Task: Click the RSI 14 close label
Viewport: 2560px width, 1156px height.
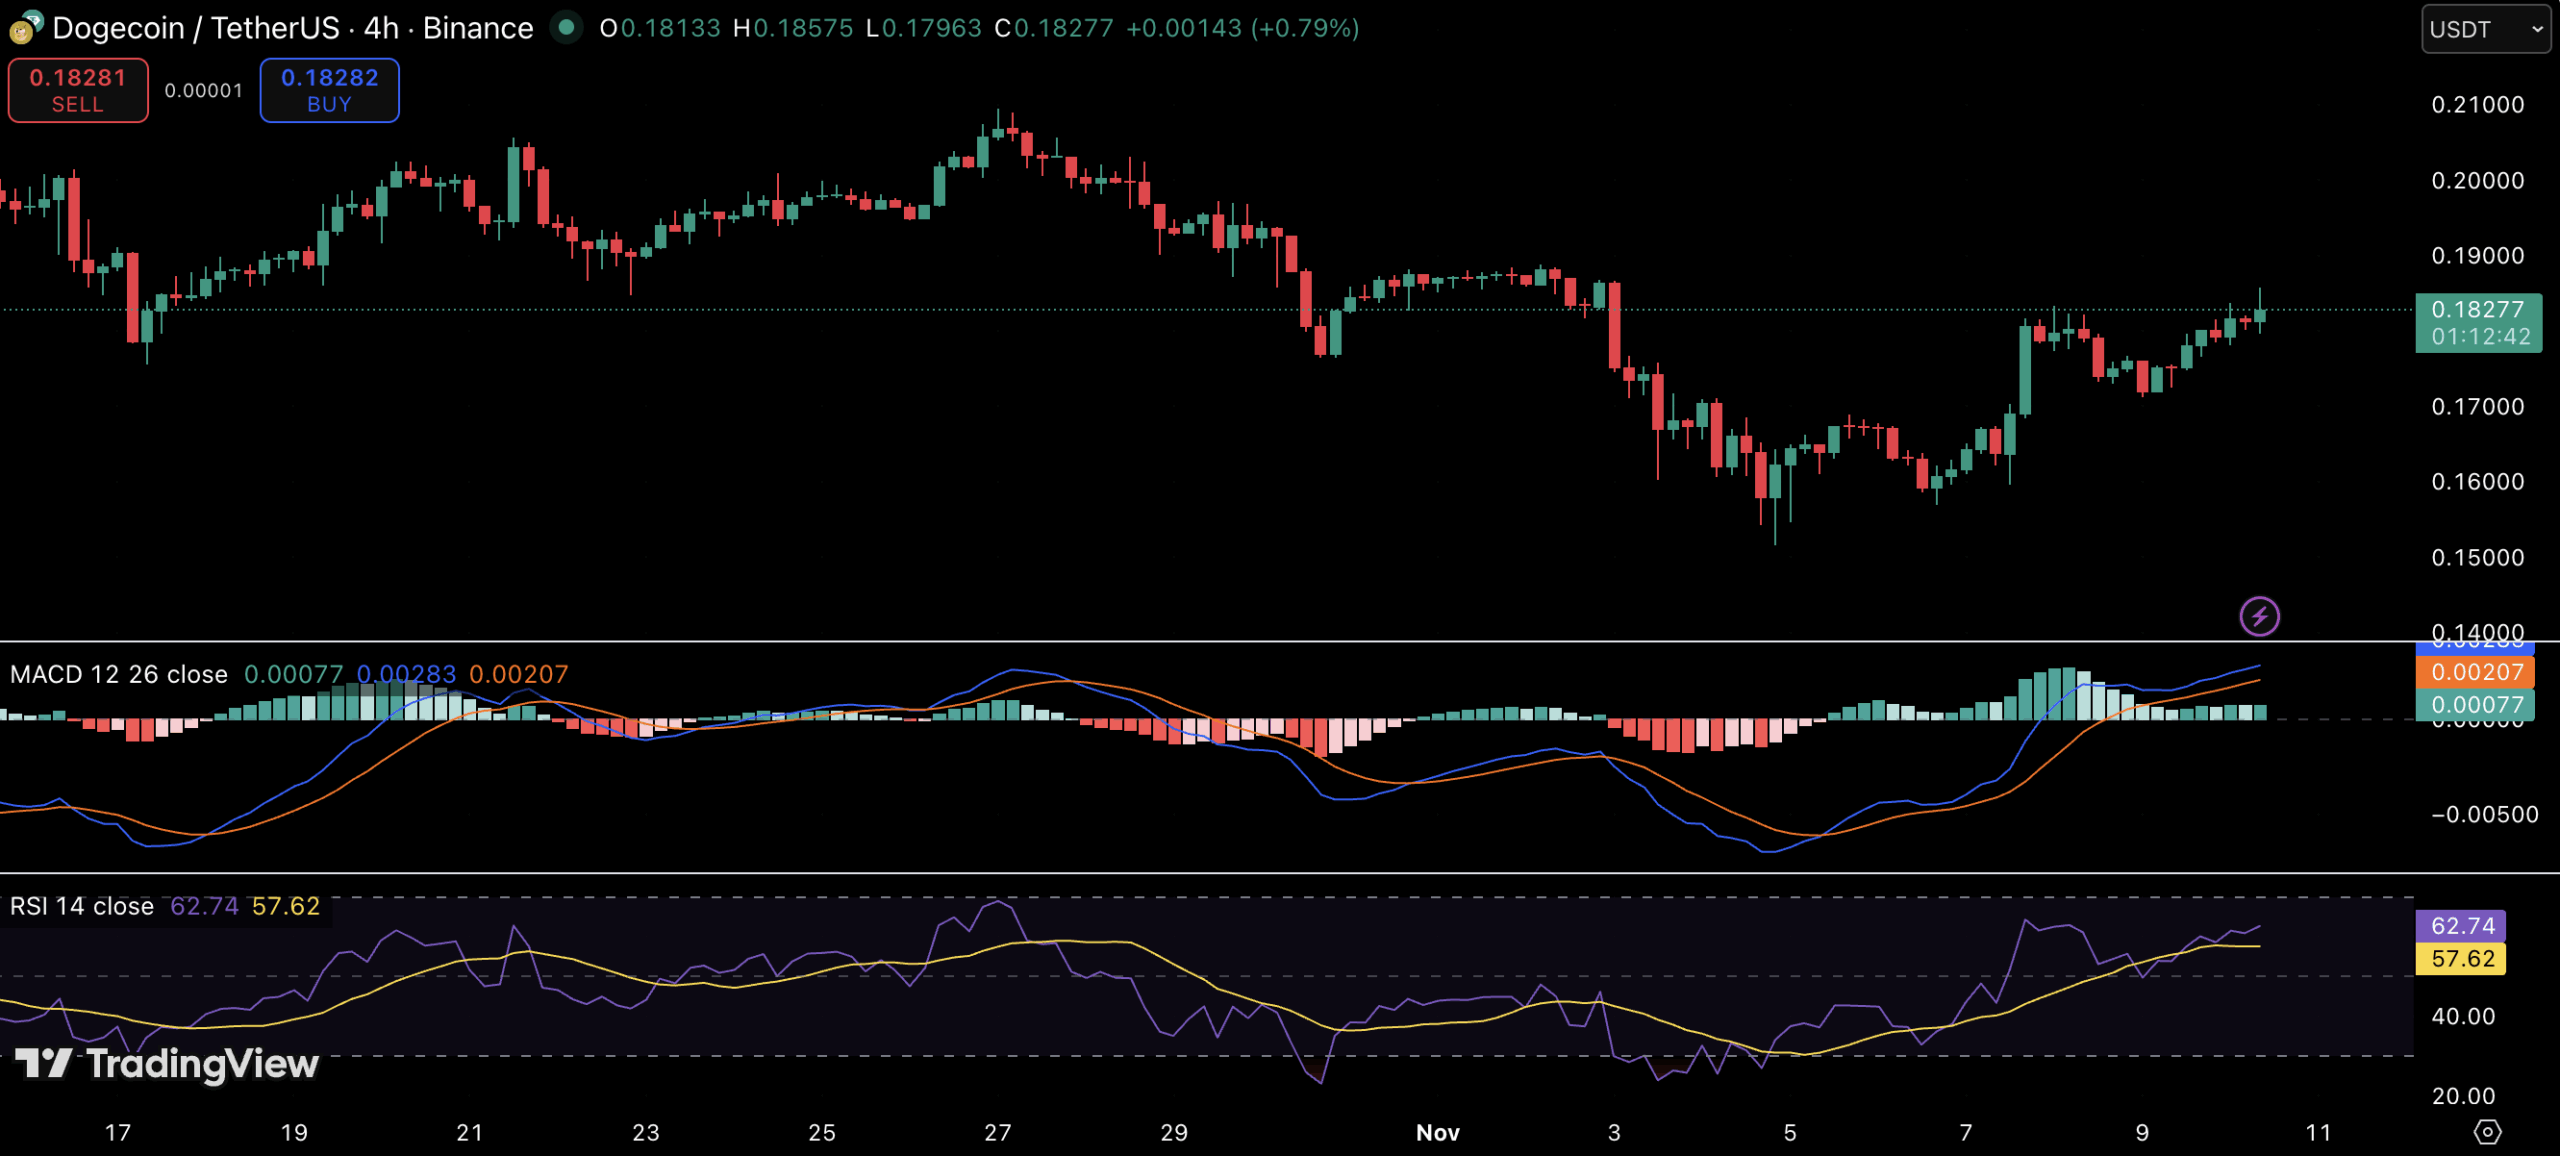Action: point(82,906)
